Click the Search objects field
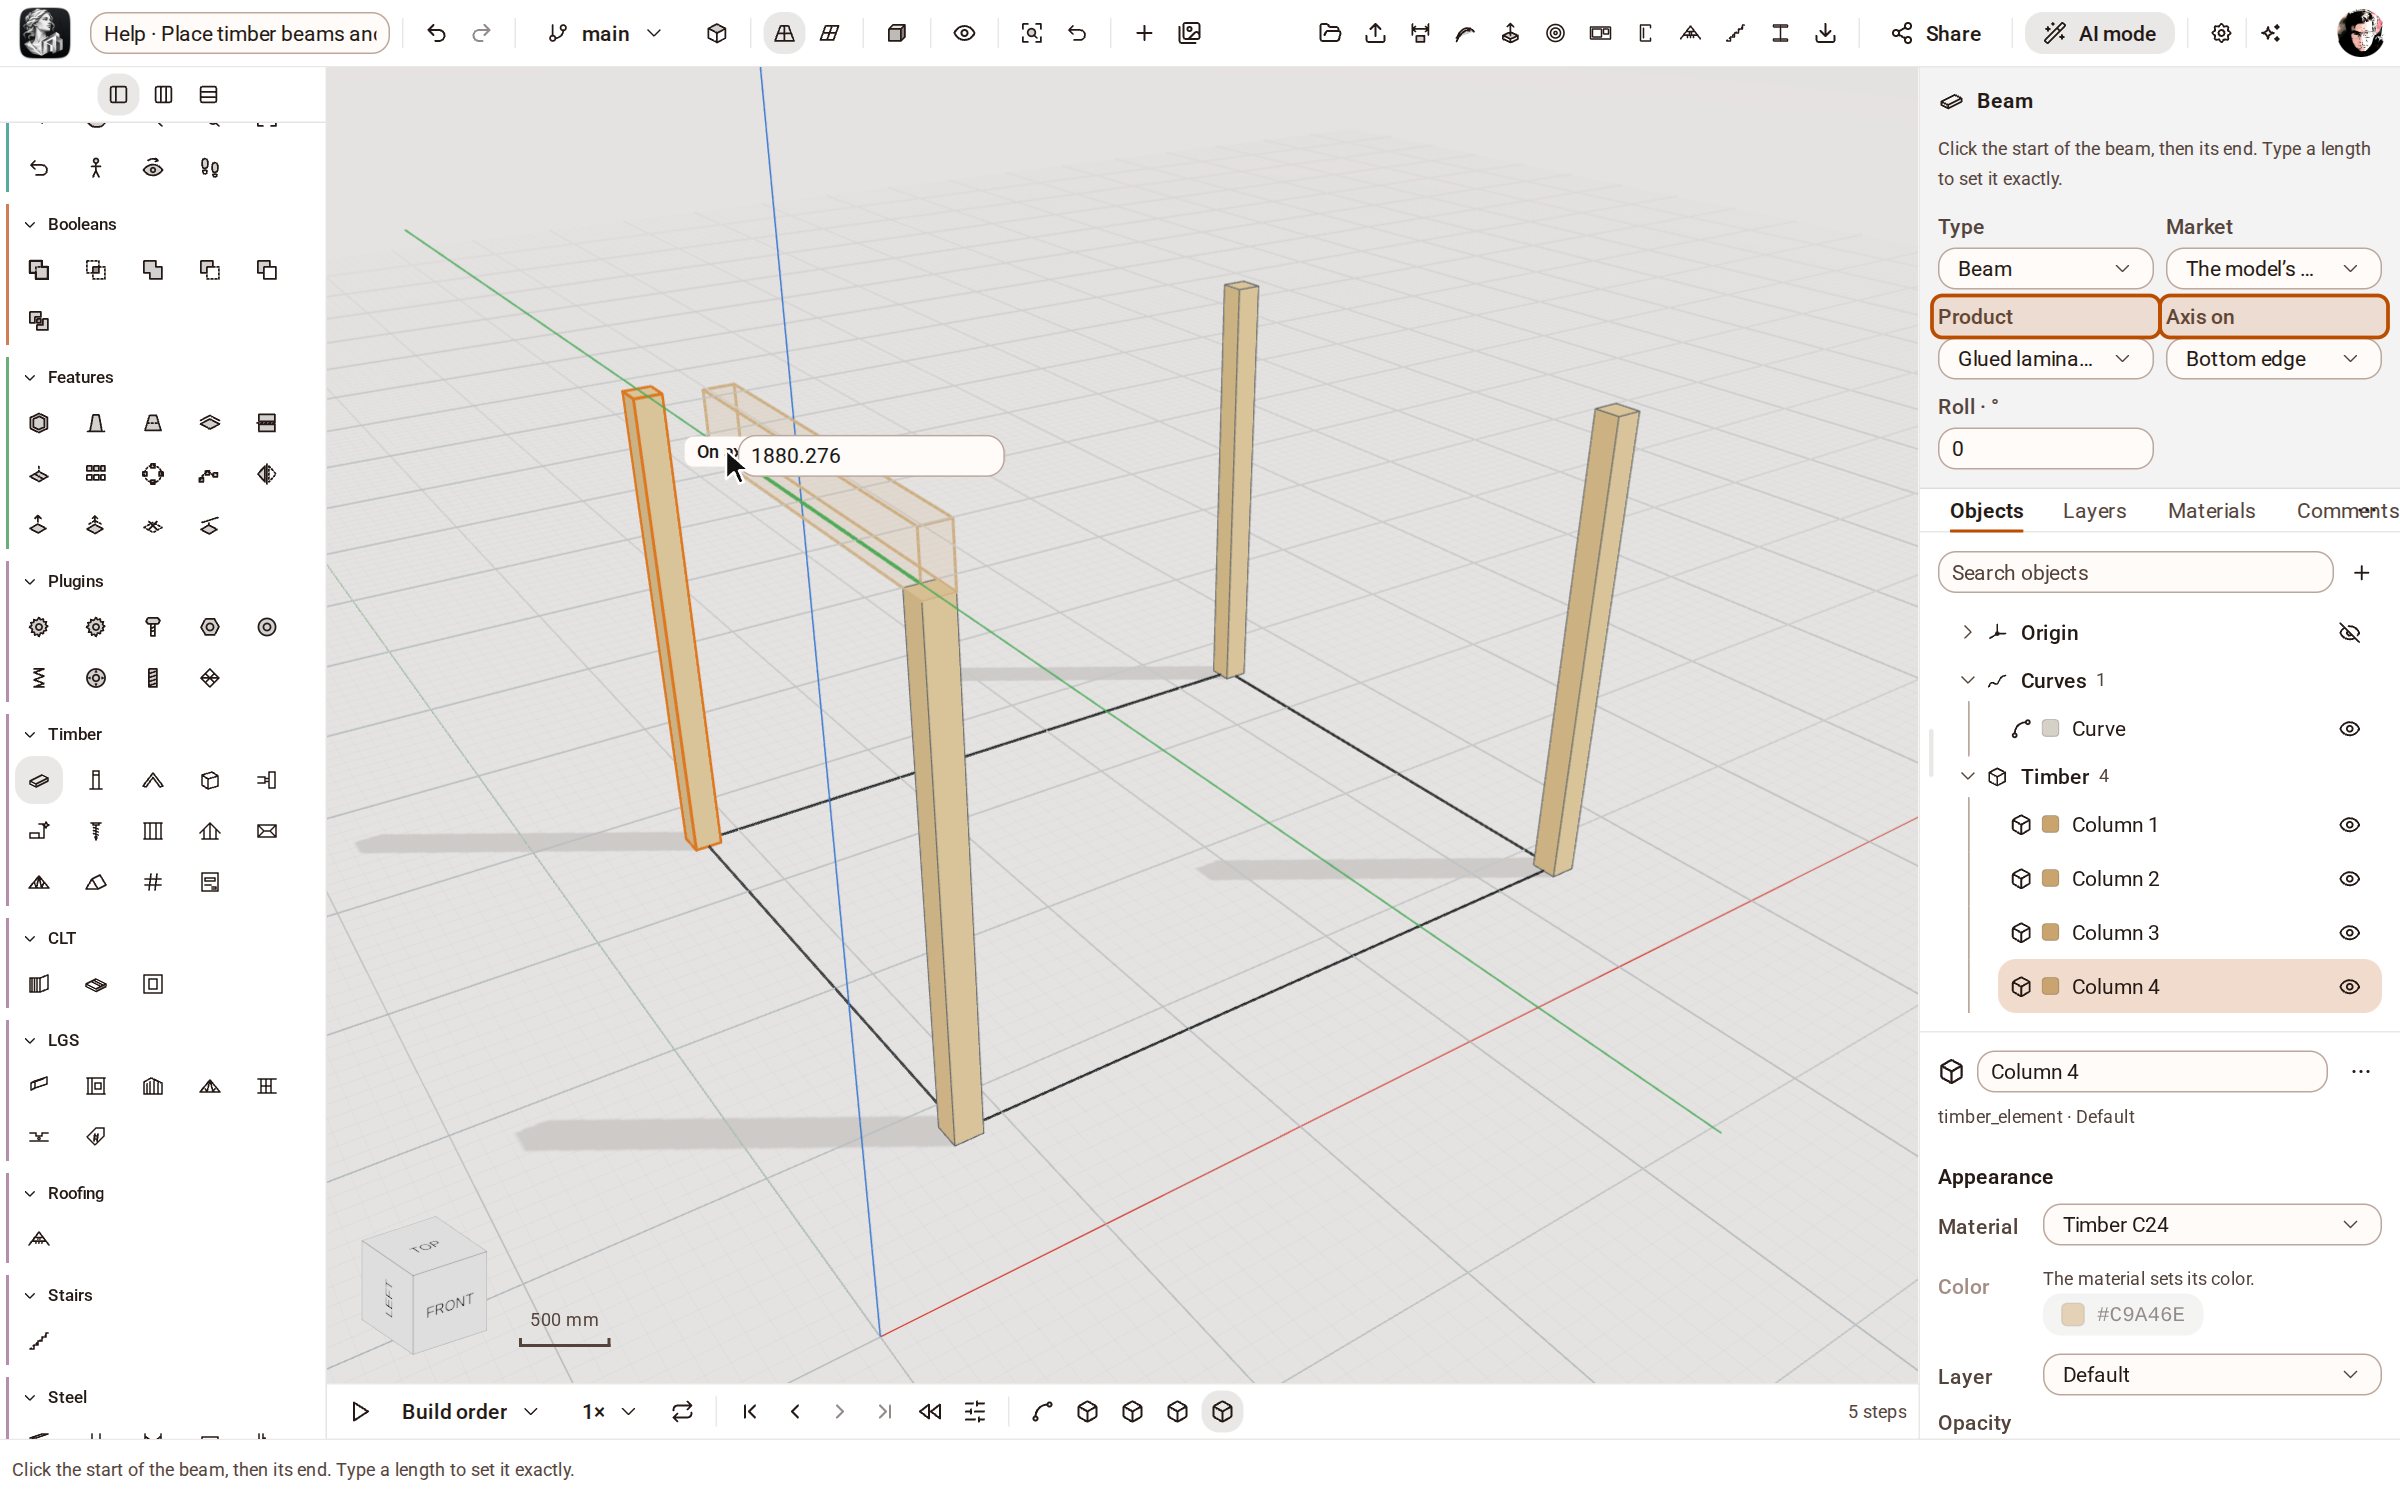2400x1500 pixels. [x=2135, y=572]
